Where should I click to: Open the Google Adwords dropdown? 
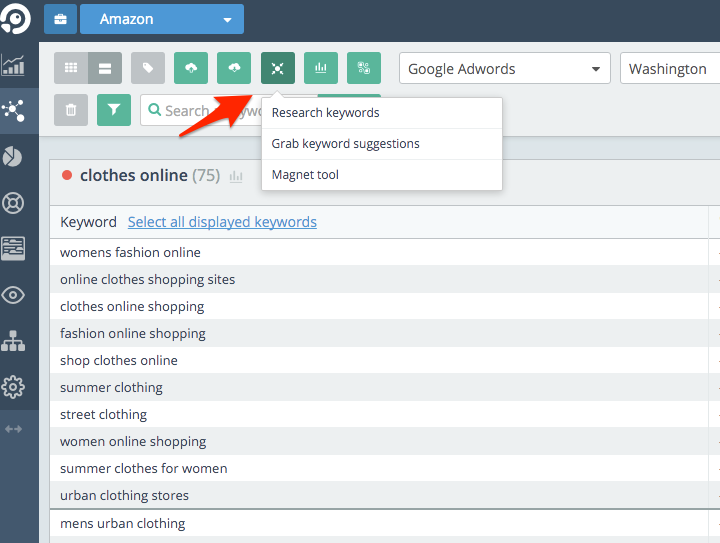[505, 68]
